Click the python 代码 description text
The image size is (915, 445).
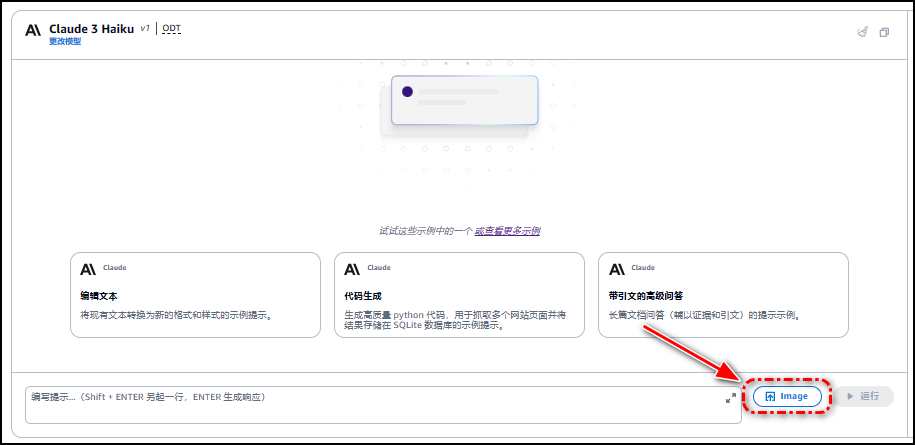click(455, 320)
